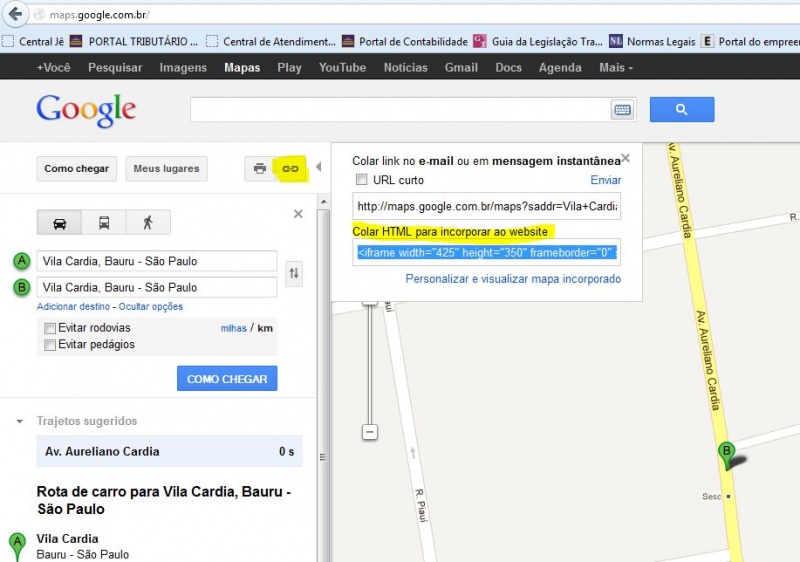
Task: Click browser back arrow
Action: (15, 14)
